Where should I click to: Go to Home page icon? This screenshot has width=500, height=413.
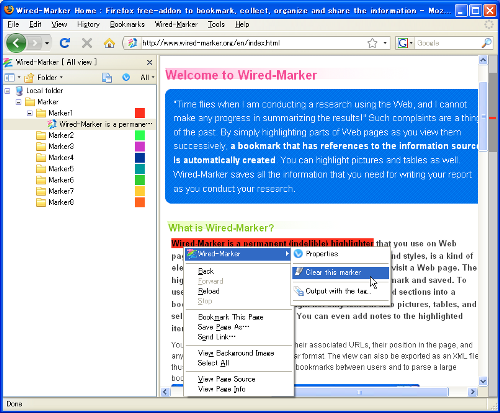point(109,43)
